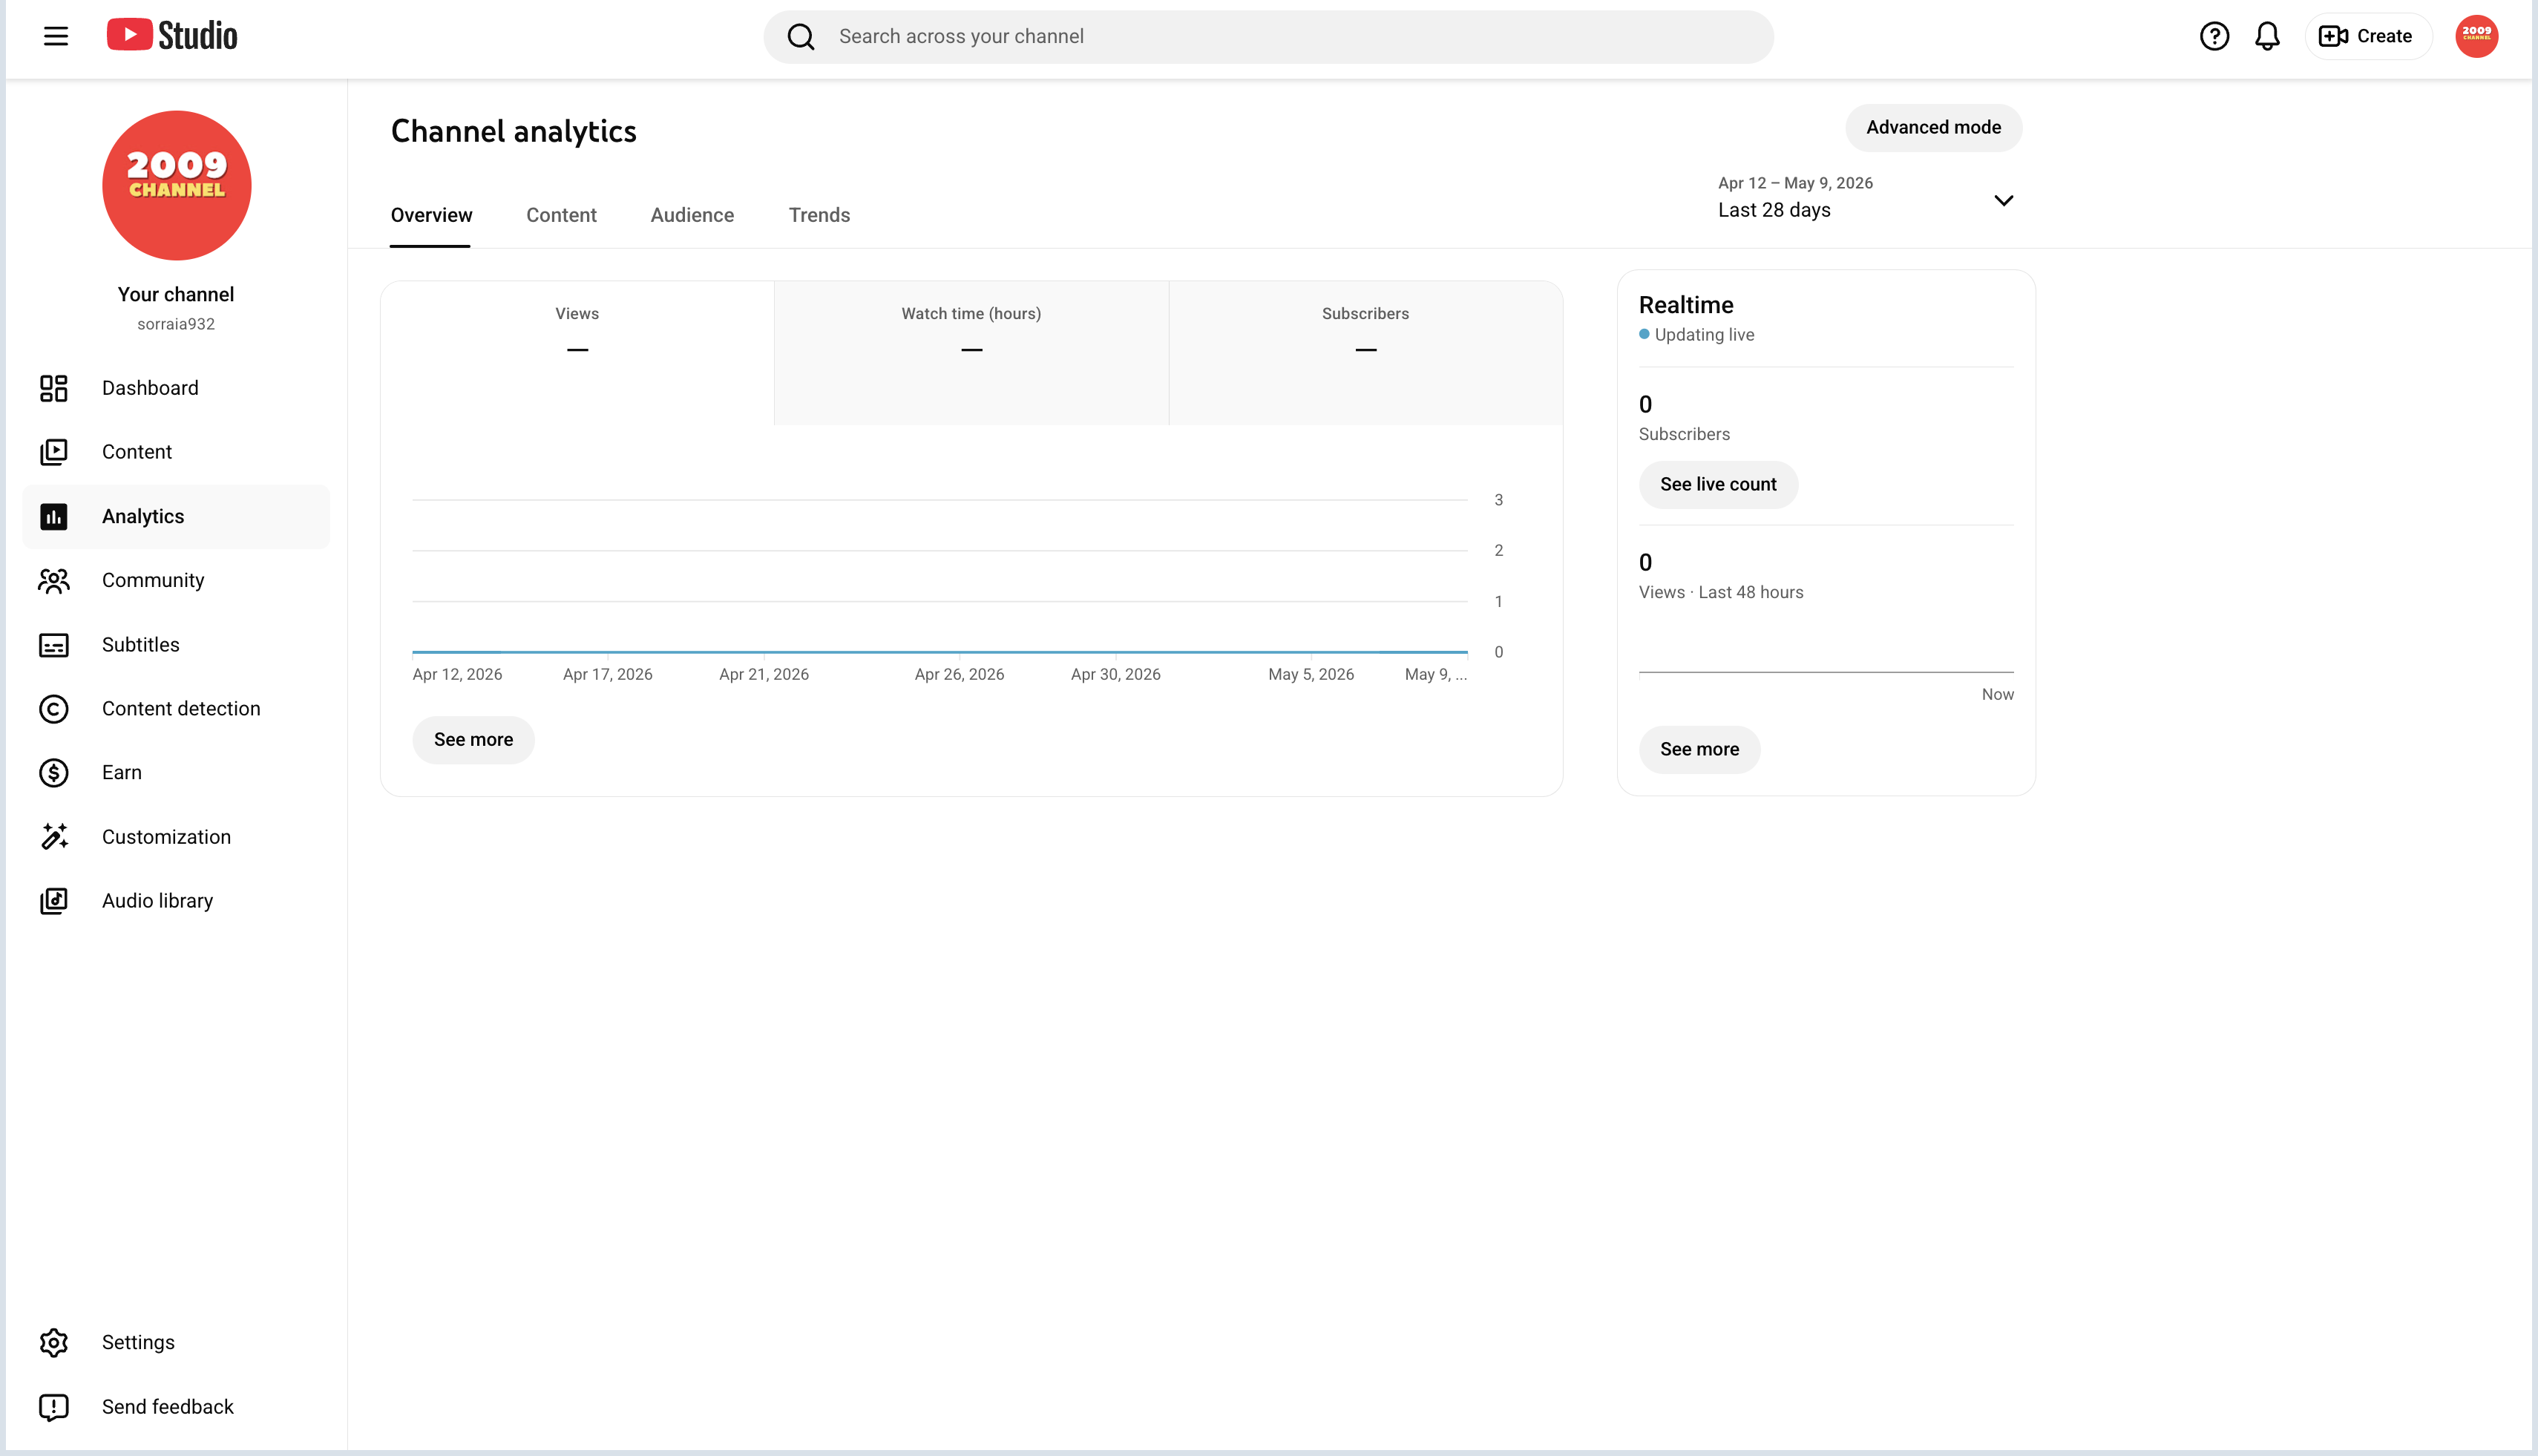The width and height of the screenshot is (2538, 1456).
Task: Click the 2009 Channel profile picture
Action: tap(177, 185)
